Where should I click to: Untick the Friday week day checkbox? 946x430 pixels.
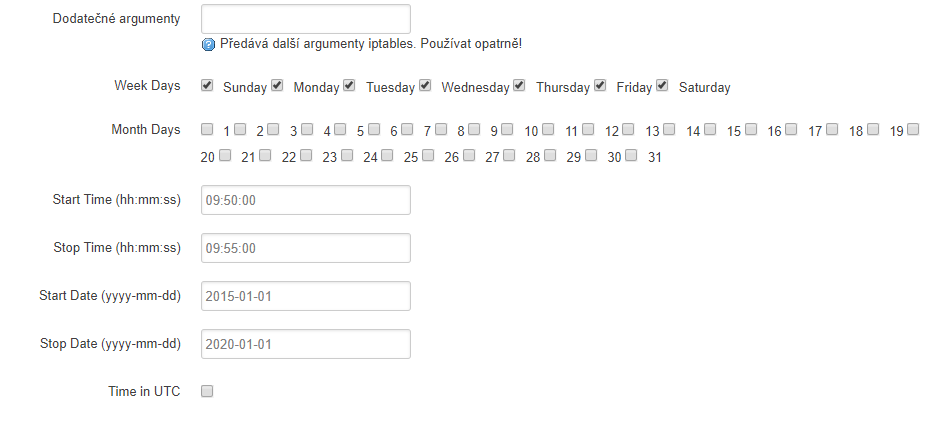point(600,85)
